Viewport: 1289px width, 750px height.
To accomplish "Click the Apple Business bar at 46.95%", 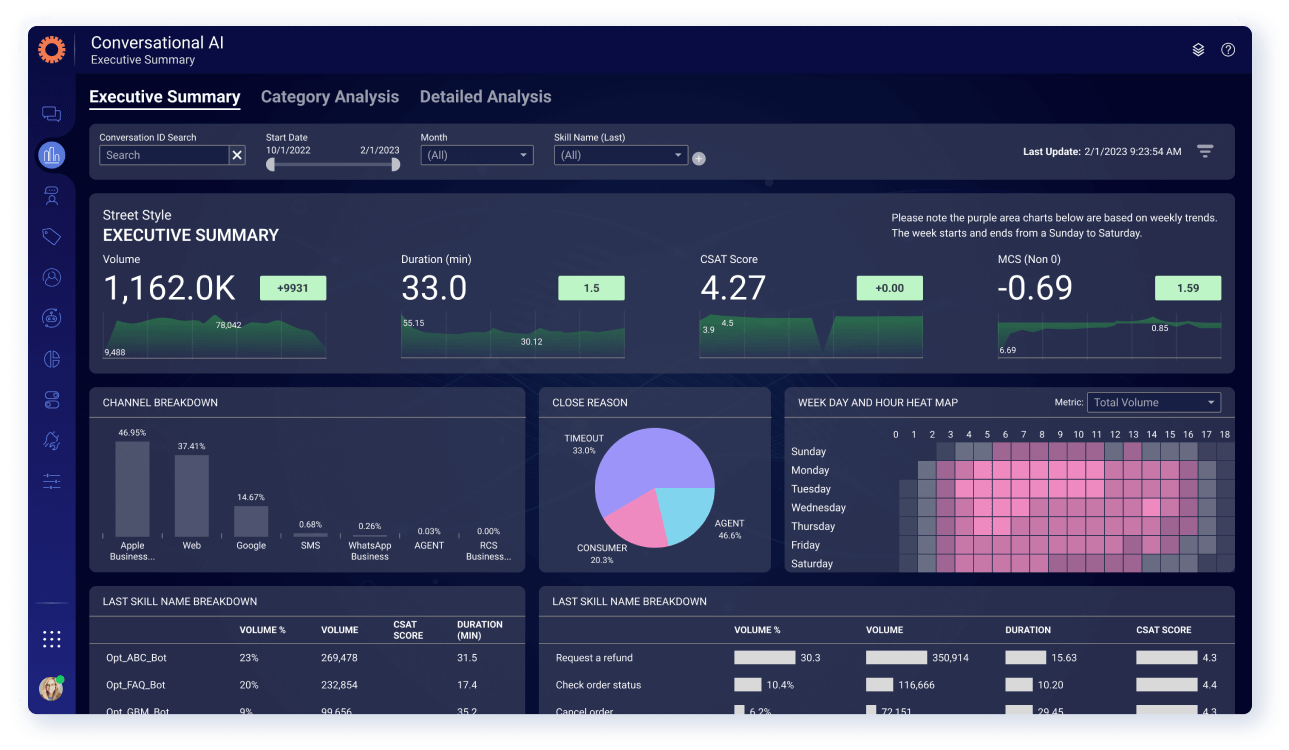I will 132,490.
